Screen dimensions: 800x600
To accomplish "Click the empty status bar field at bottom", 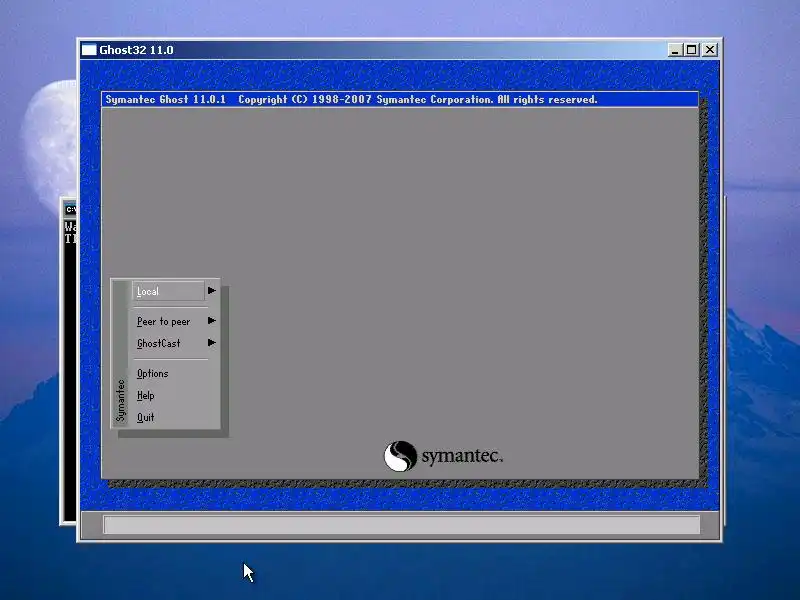I will [x=402, y=524].
